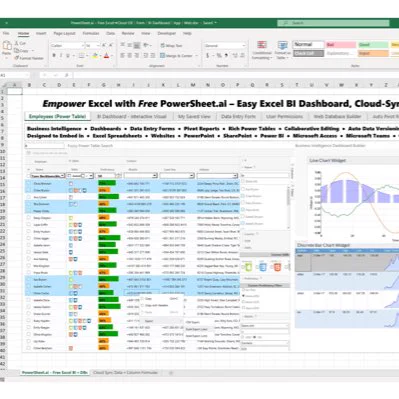Open the Address column filter dropdown

(235, 176)
